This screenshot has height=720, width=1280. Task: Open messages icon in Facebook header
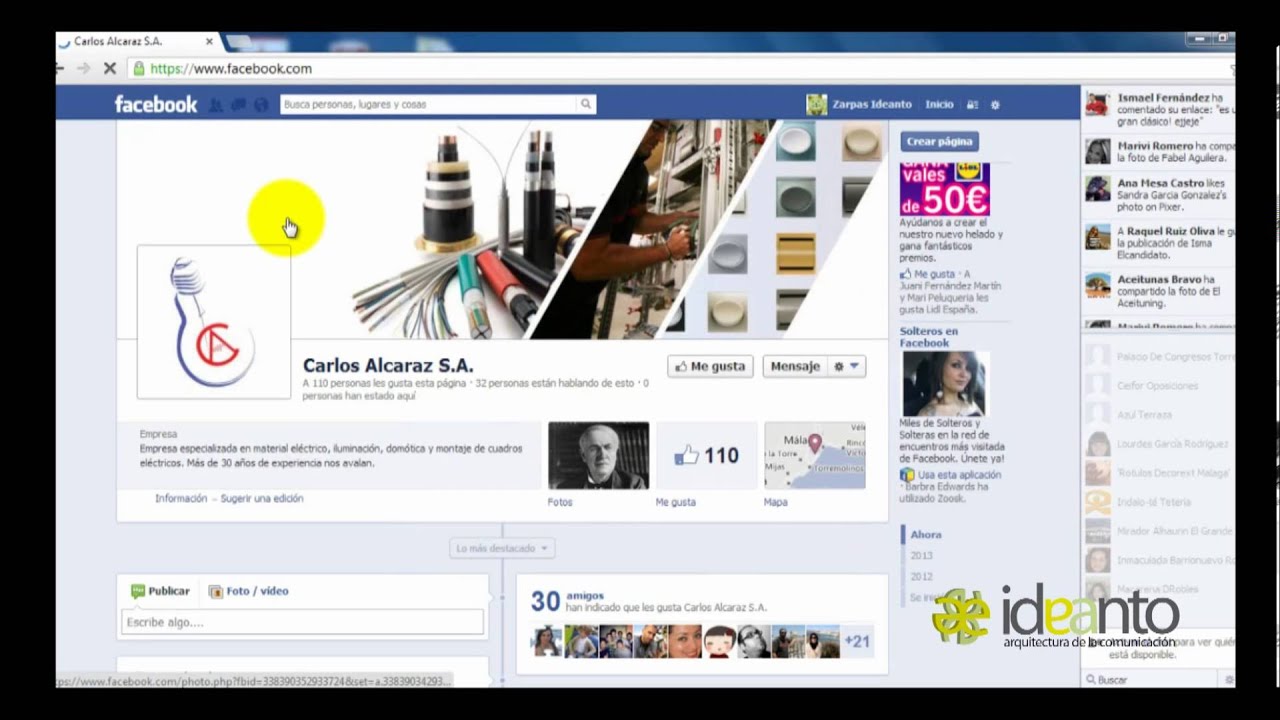(x=238, y=104)
